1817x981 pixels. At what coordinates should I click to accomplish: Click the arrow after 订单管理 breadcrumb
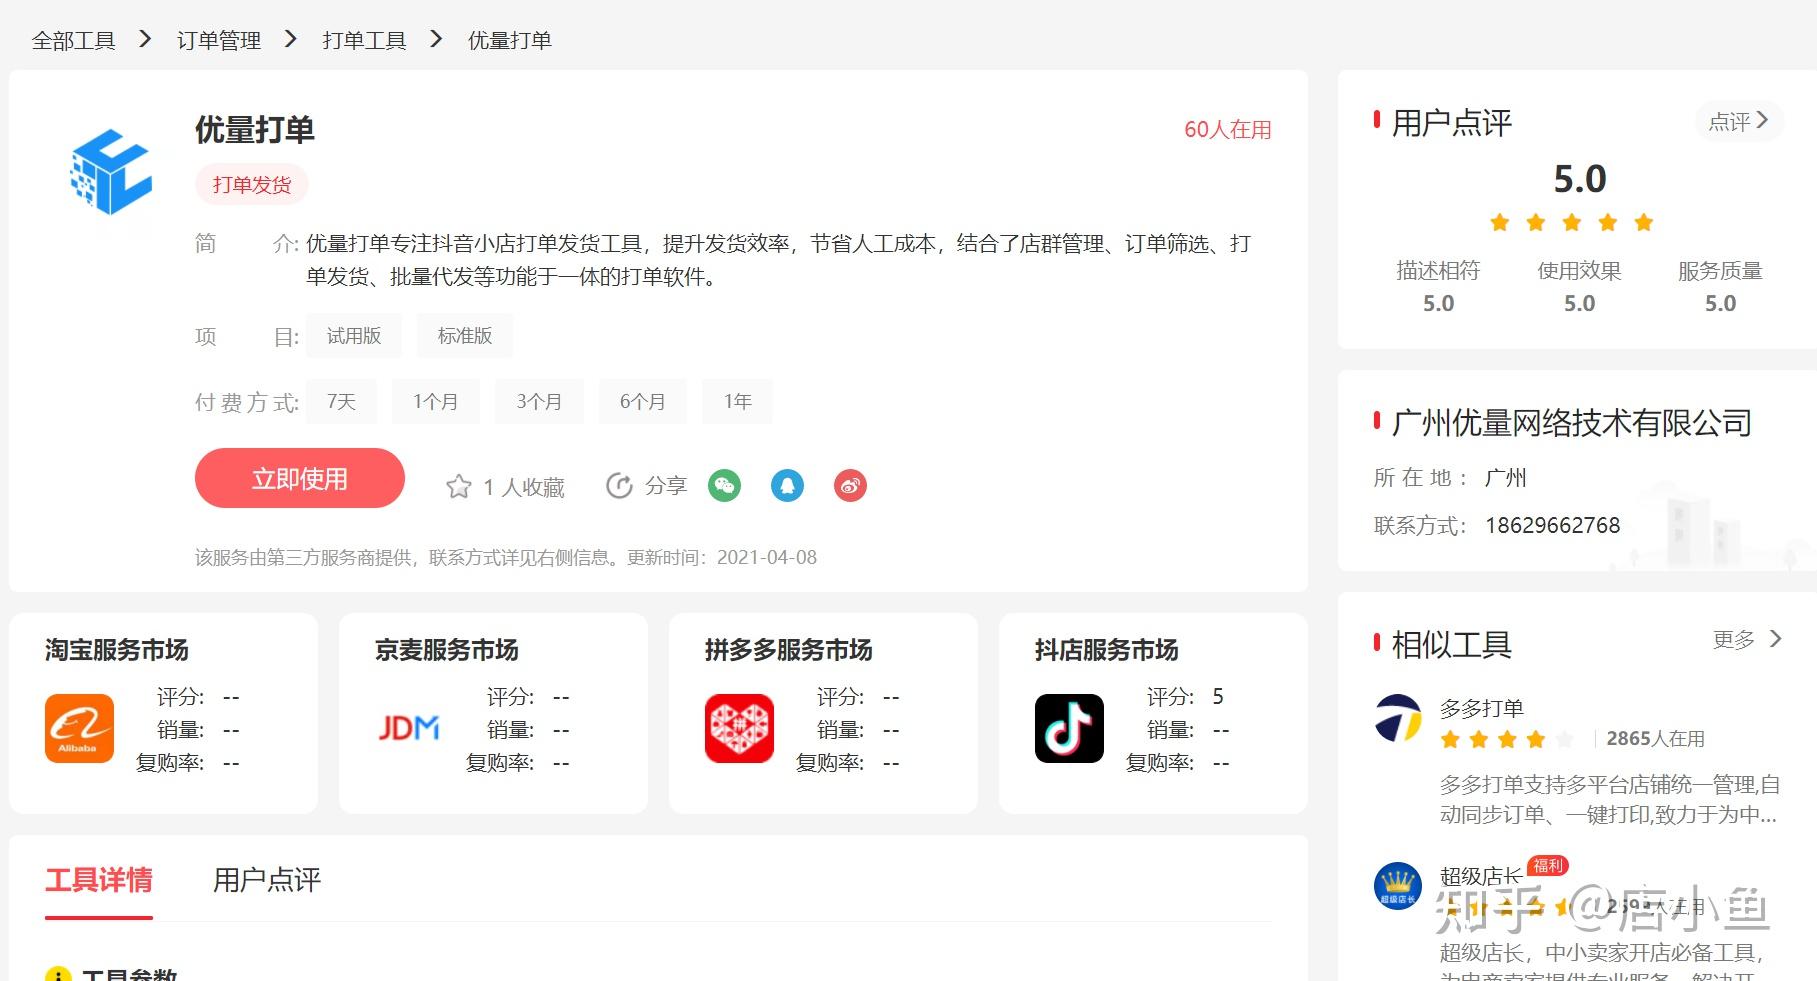pos(291,39)
